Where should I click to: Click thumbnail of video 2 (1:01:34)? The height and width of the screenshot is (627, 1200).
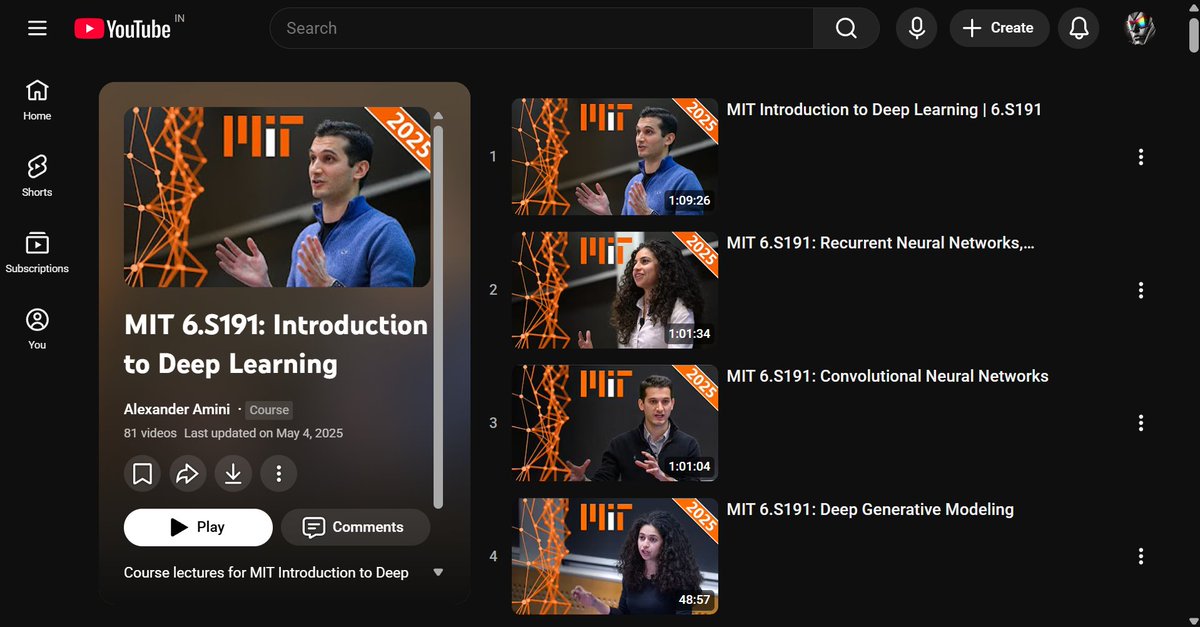click(615, 290)
